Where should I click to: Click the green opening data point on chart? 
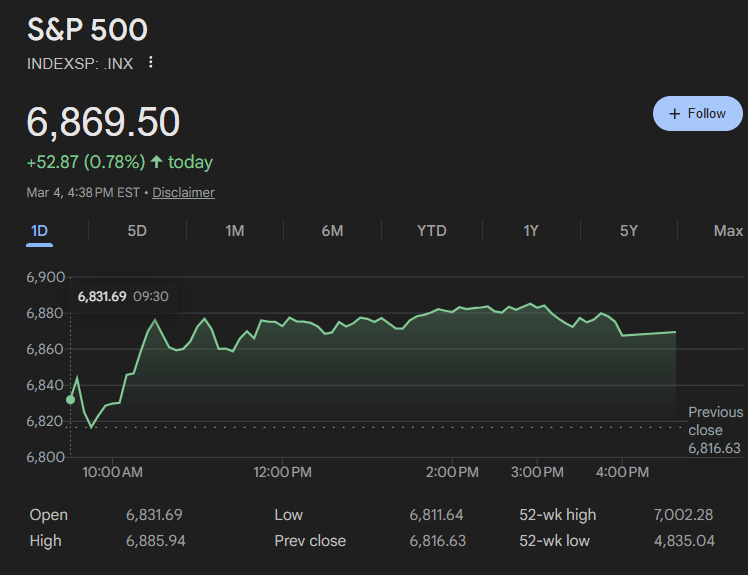click(x=71, y=400)
